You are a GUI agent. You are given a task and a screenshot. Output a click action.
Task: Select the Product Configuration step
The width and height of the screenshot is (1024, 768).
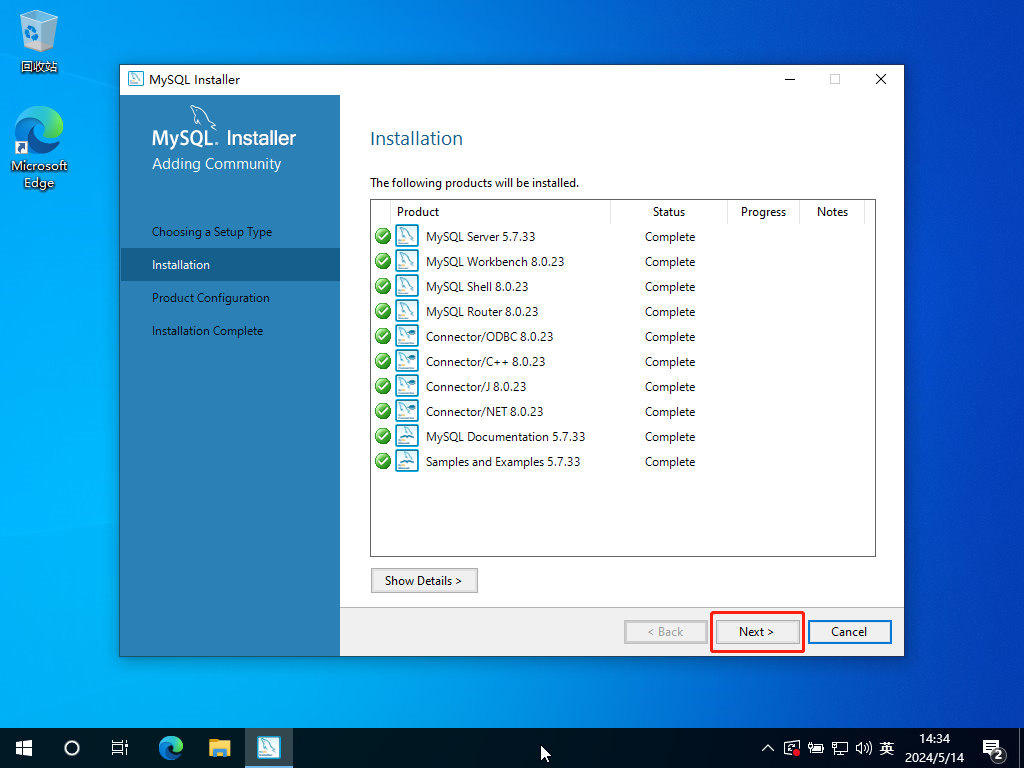pyautogui.click(x=211, y=298)
